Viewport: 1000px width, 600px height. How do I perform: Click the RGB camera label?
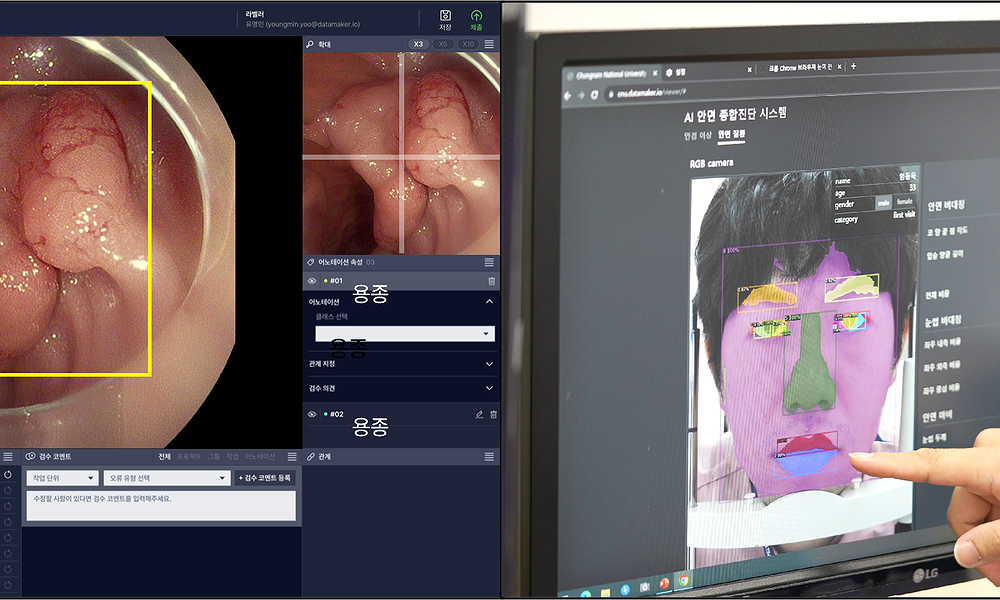click(x=712, y=164)
